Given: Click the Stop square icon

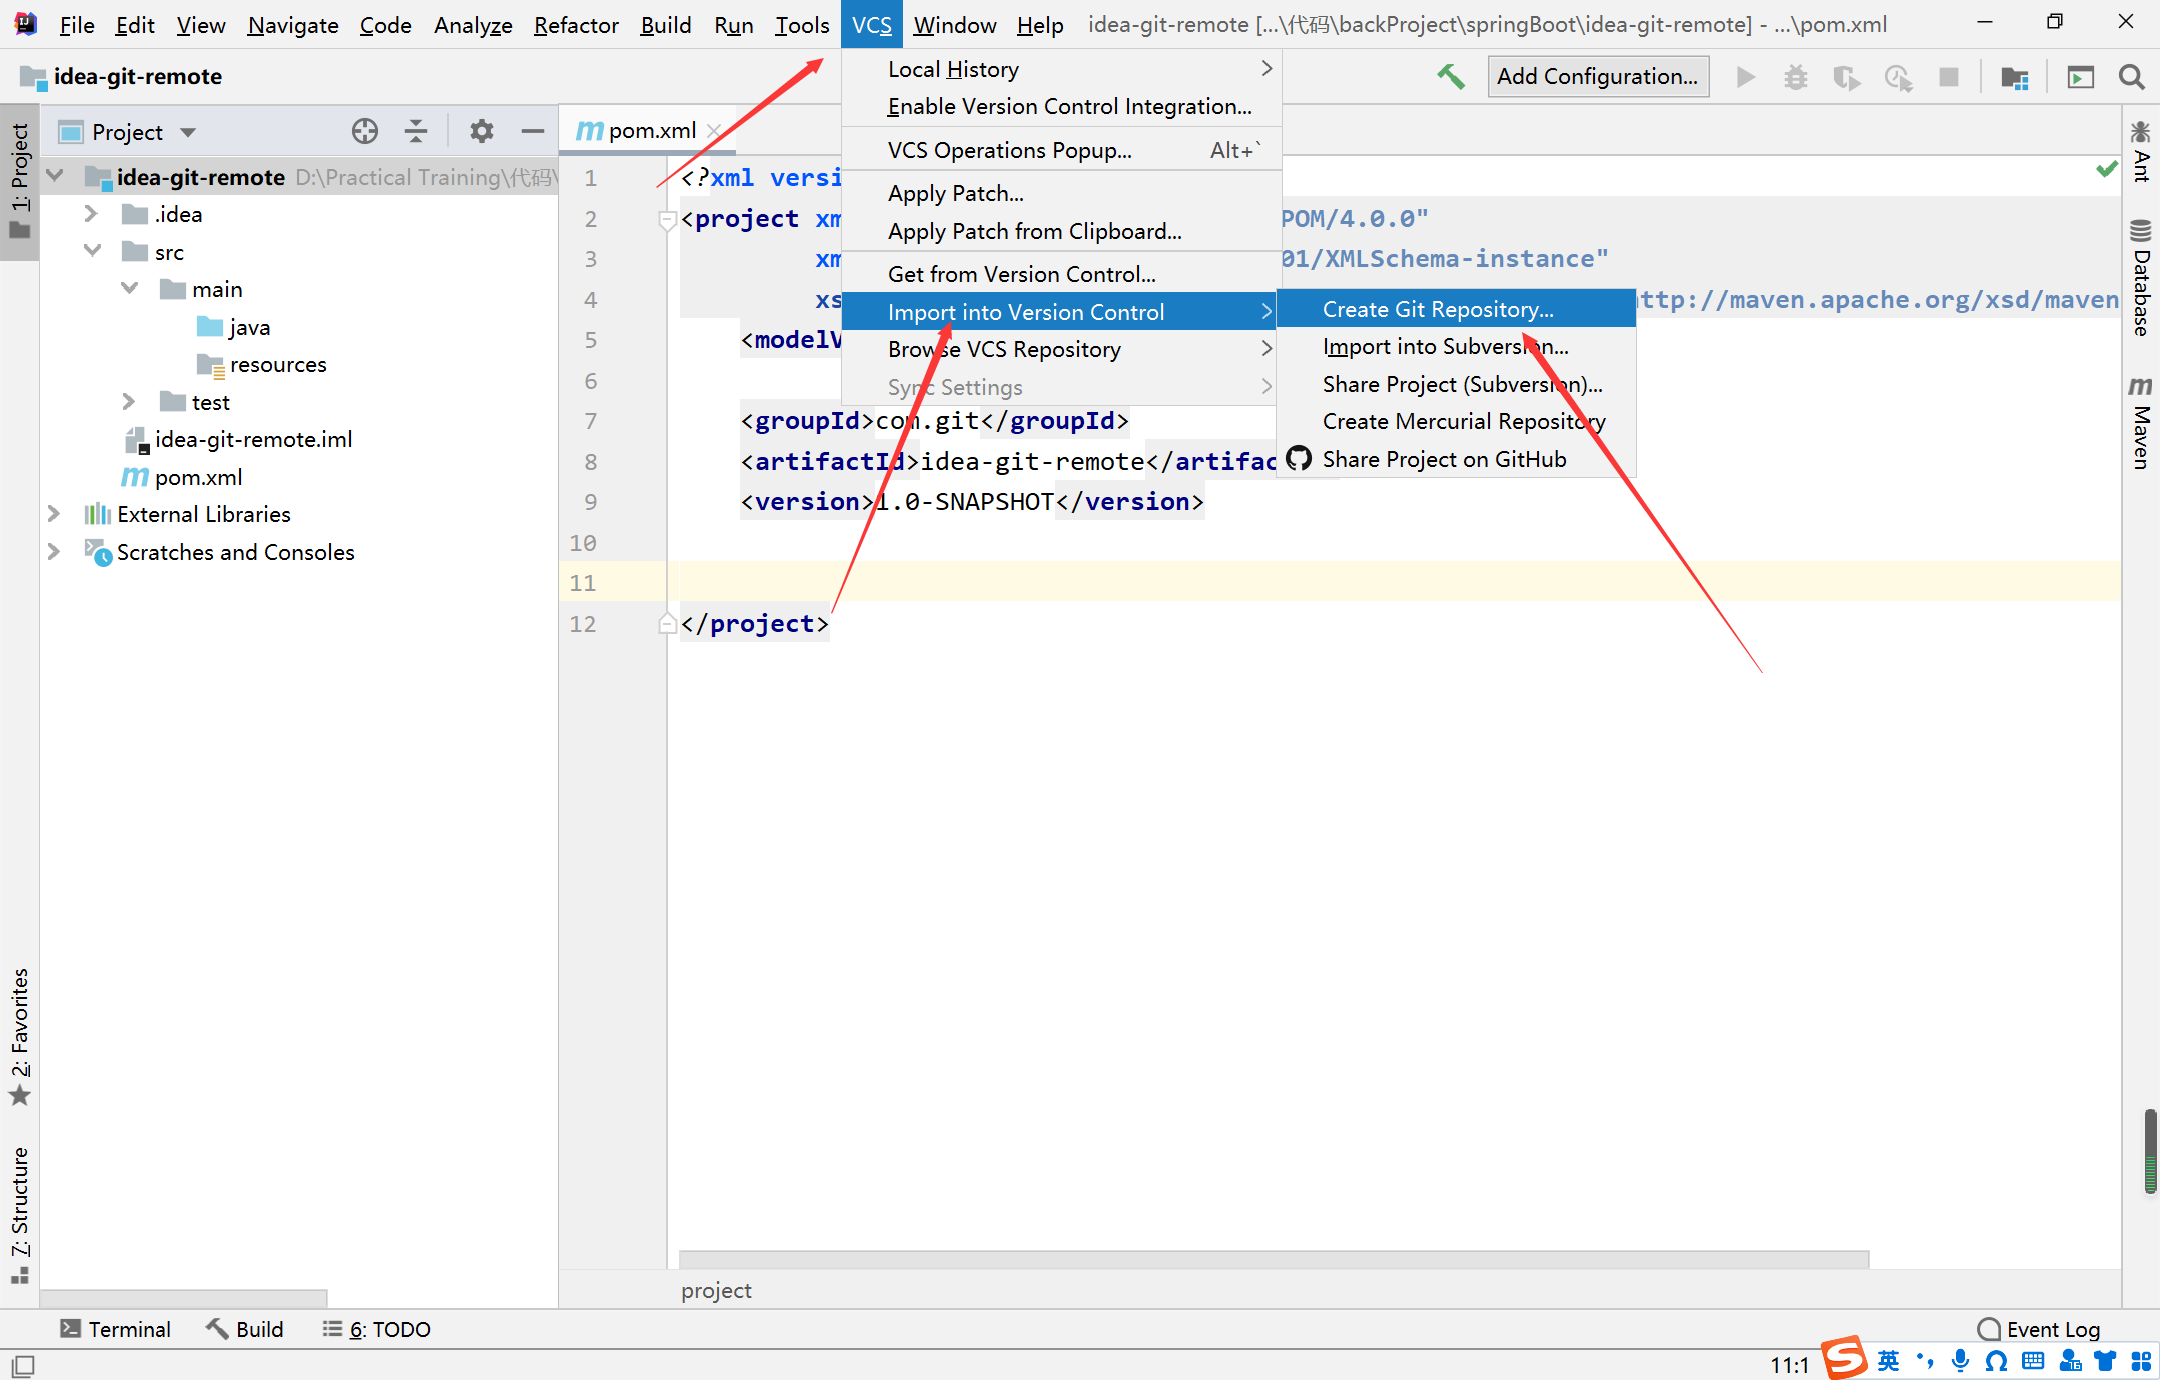Looking at the screenshot, I should (x=1949, y=77).
